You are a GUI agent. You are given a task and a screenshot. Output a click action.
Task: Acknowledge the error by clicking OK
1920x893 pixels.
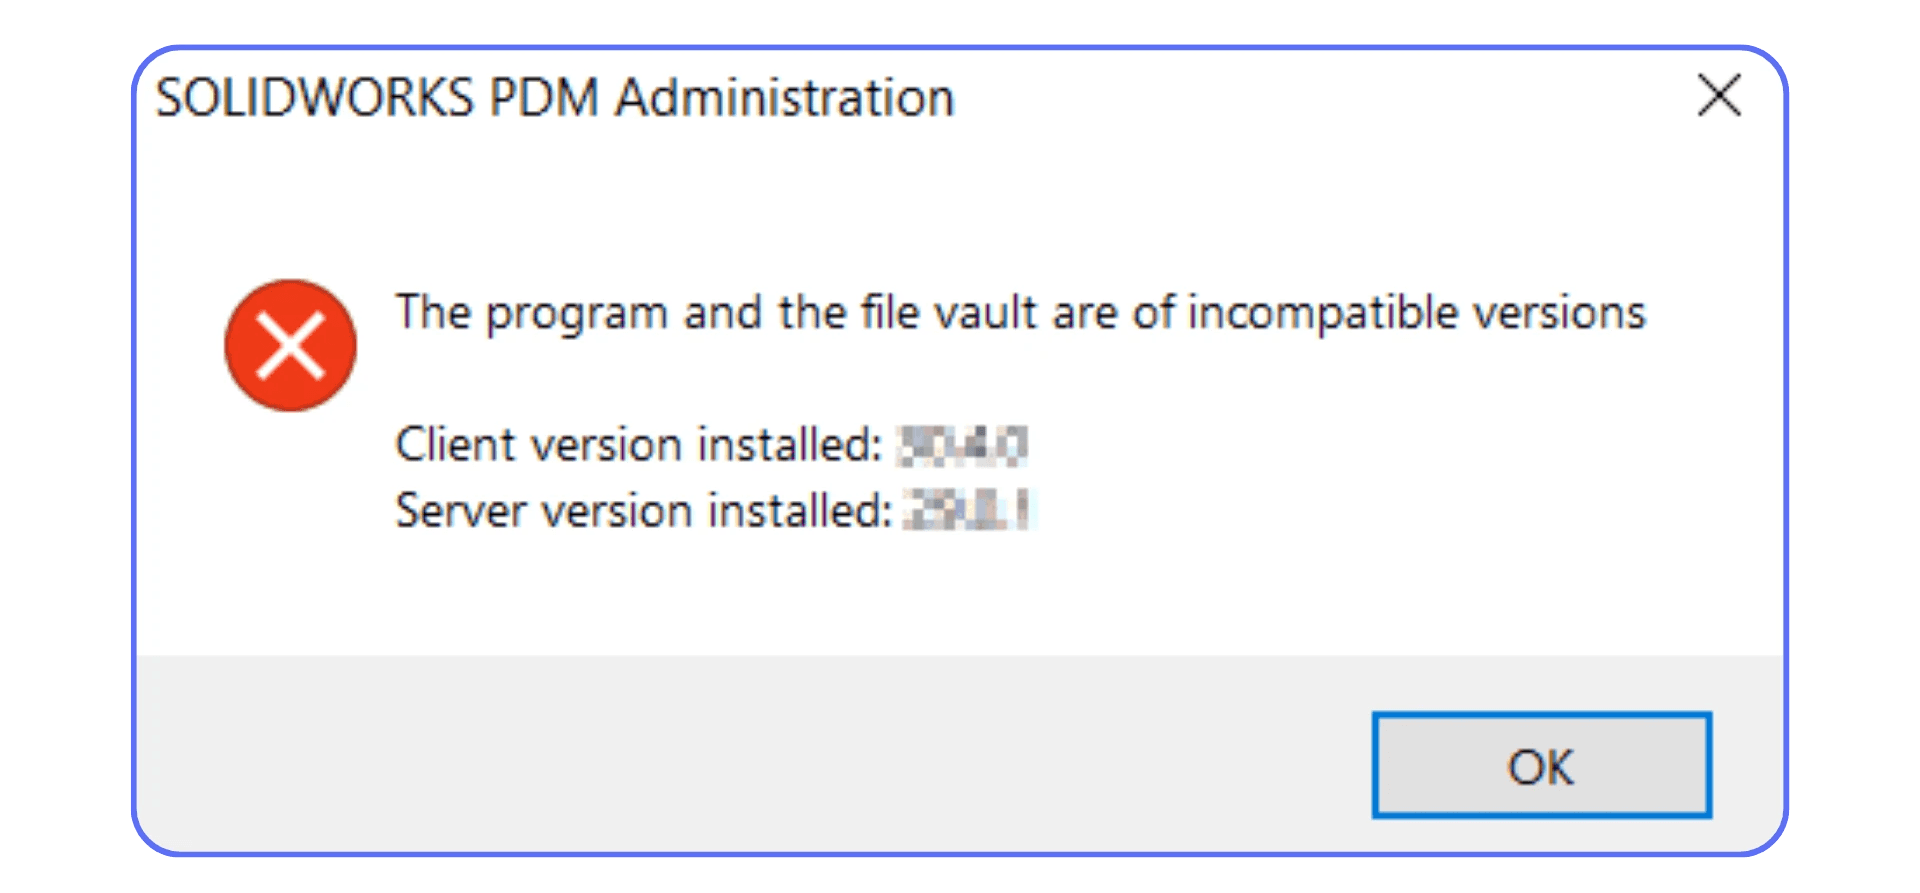1540,767
